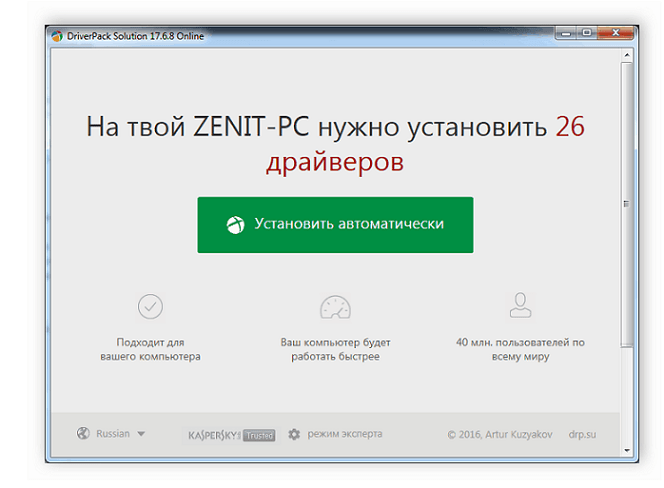The width and height of the screenshot is (664, 488).
Task: Click the scrollbar down arrow
Action: coord(627,451)
